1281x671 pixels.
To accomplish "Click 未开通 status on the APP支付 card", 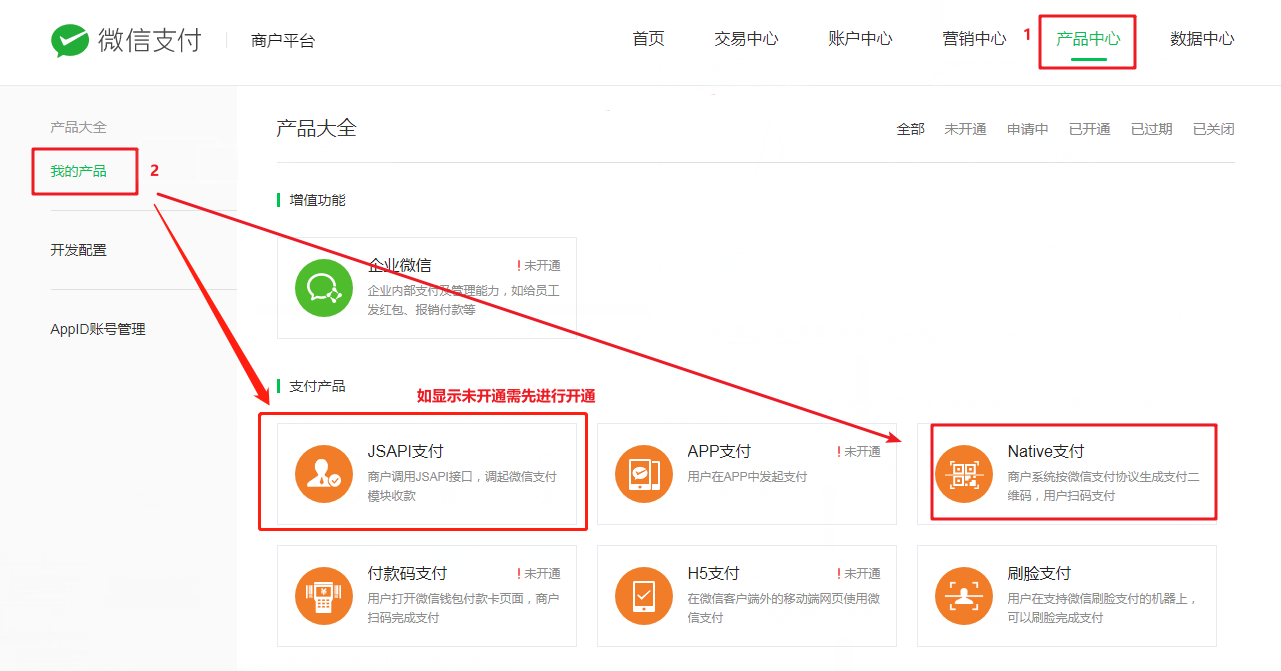I will (x=859, y=452).
